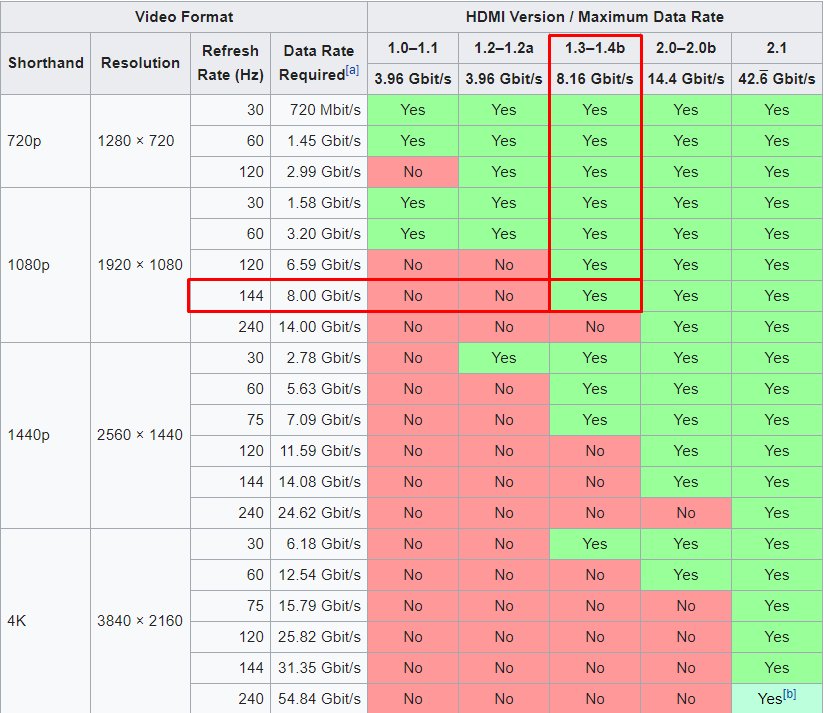824x713 pixels.
Task: Select the '8.16 Gbit/s' maximum data rate
Action: 595,79
